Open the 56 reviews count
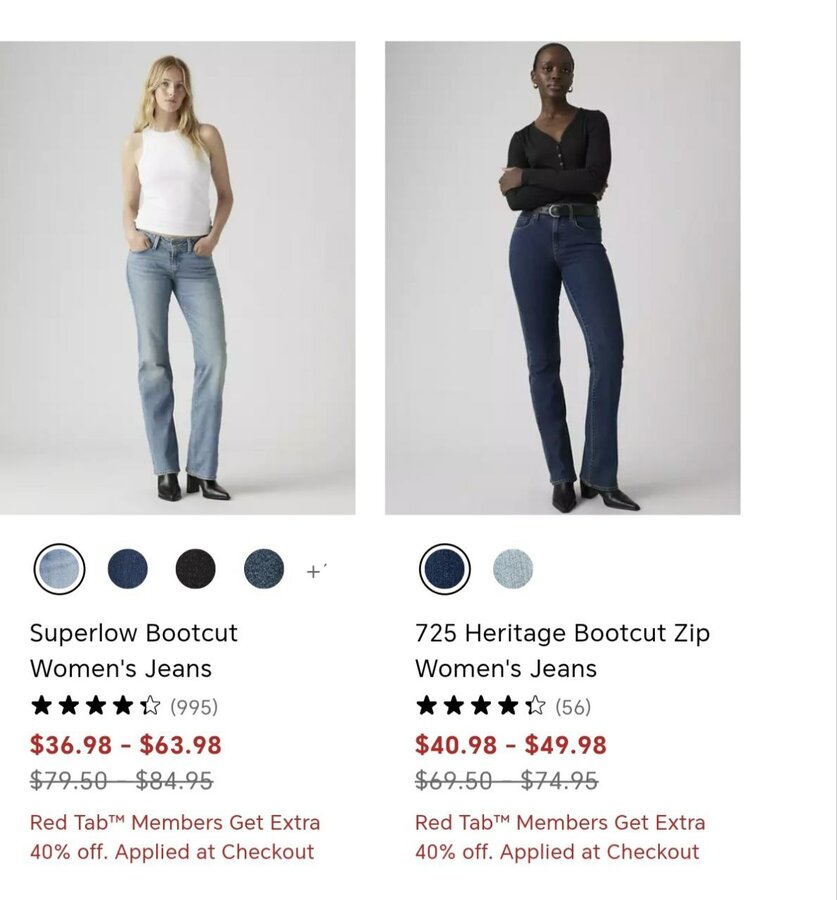This screenshot has width=837, height=900. coord(573,707)
